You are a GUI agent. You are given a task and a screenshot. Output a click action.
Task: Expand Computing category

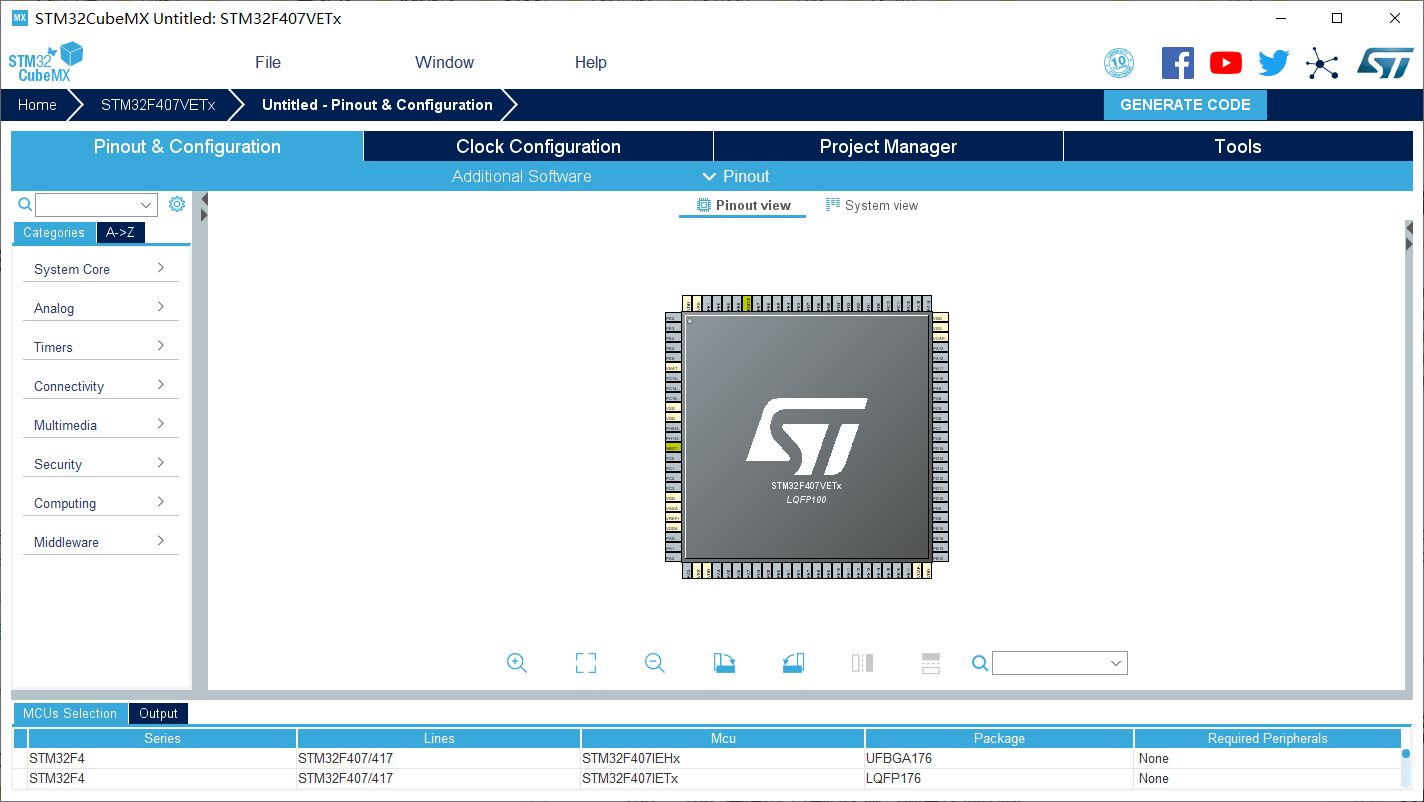pyautogui.click(x=100, y=503)
